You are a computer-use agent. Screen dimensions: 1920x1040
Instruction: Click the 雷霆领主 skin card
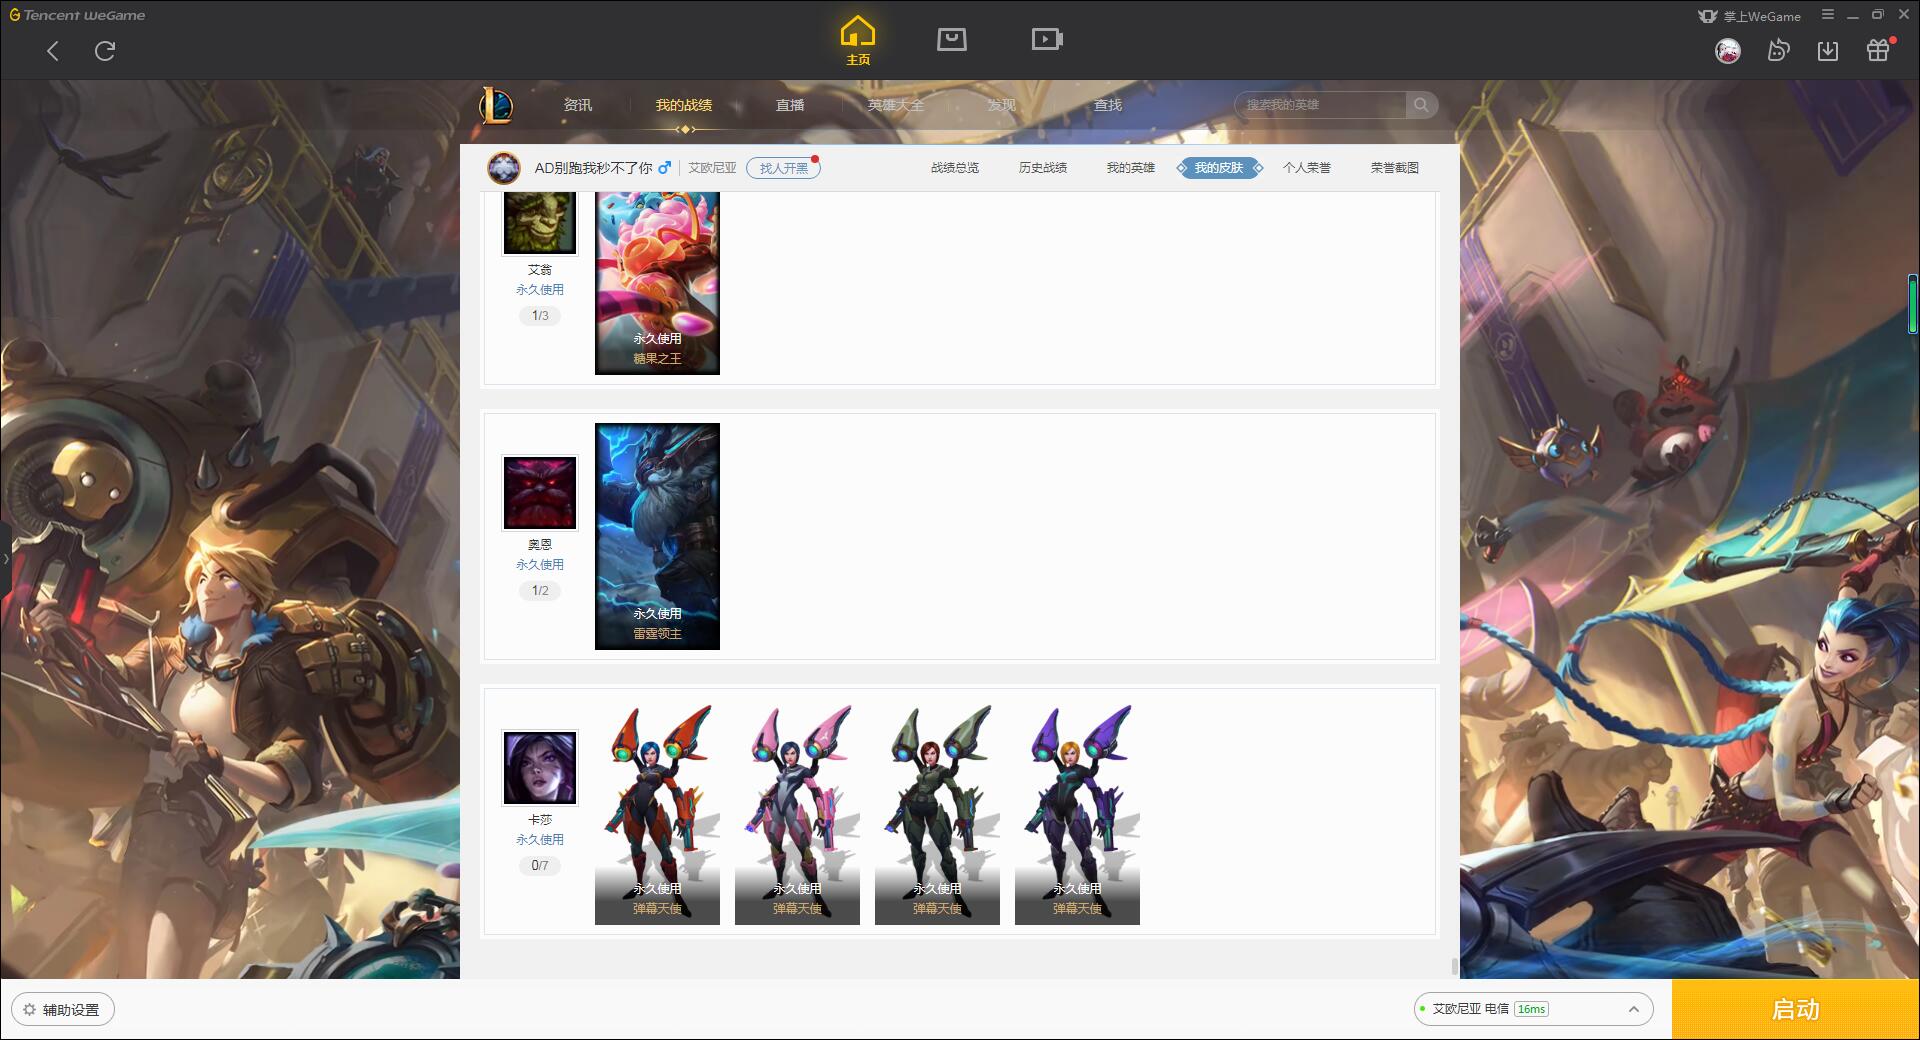point(657,536)
